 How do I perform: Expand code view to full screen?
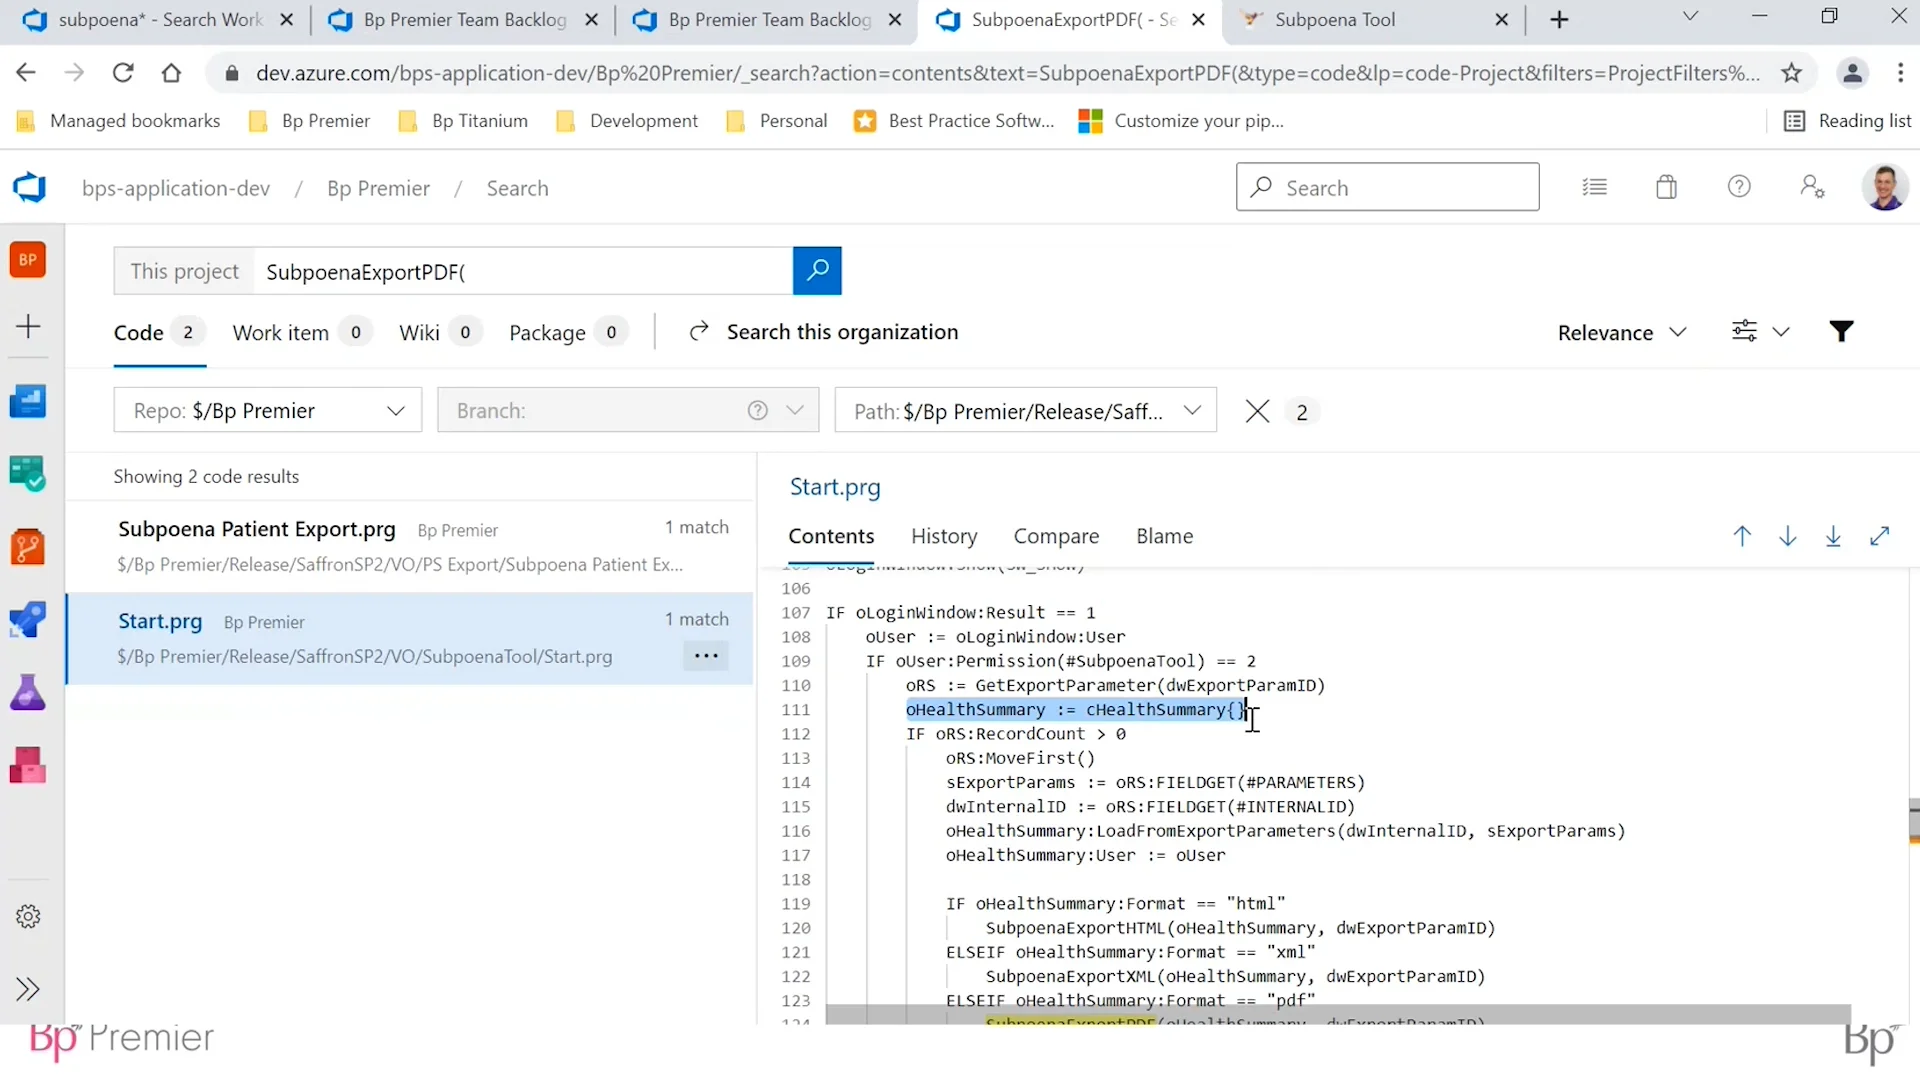[1880, 537]
